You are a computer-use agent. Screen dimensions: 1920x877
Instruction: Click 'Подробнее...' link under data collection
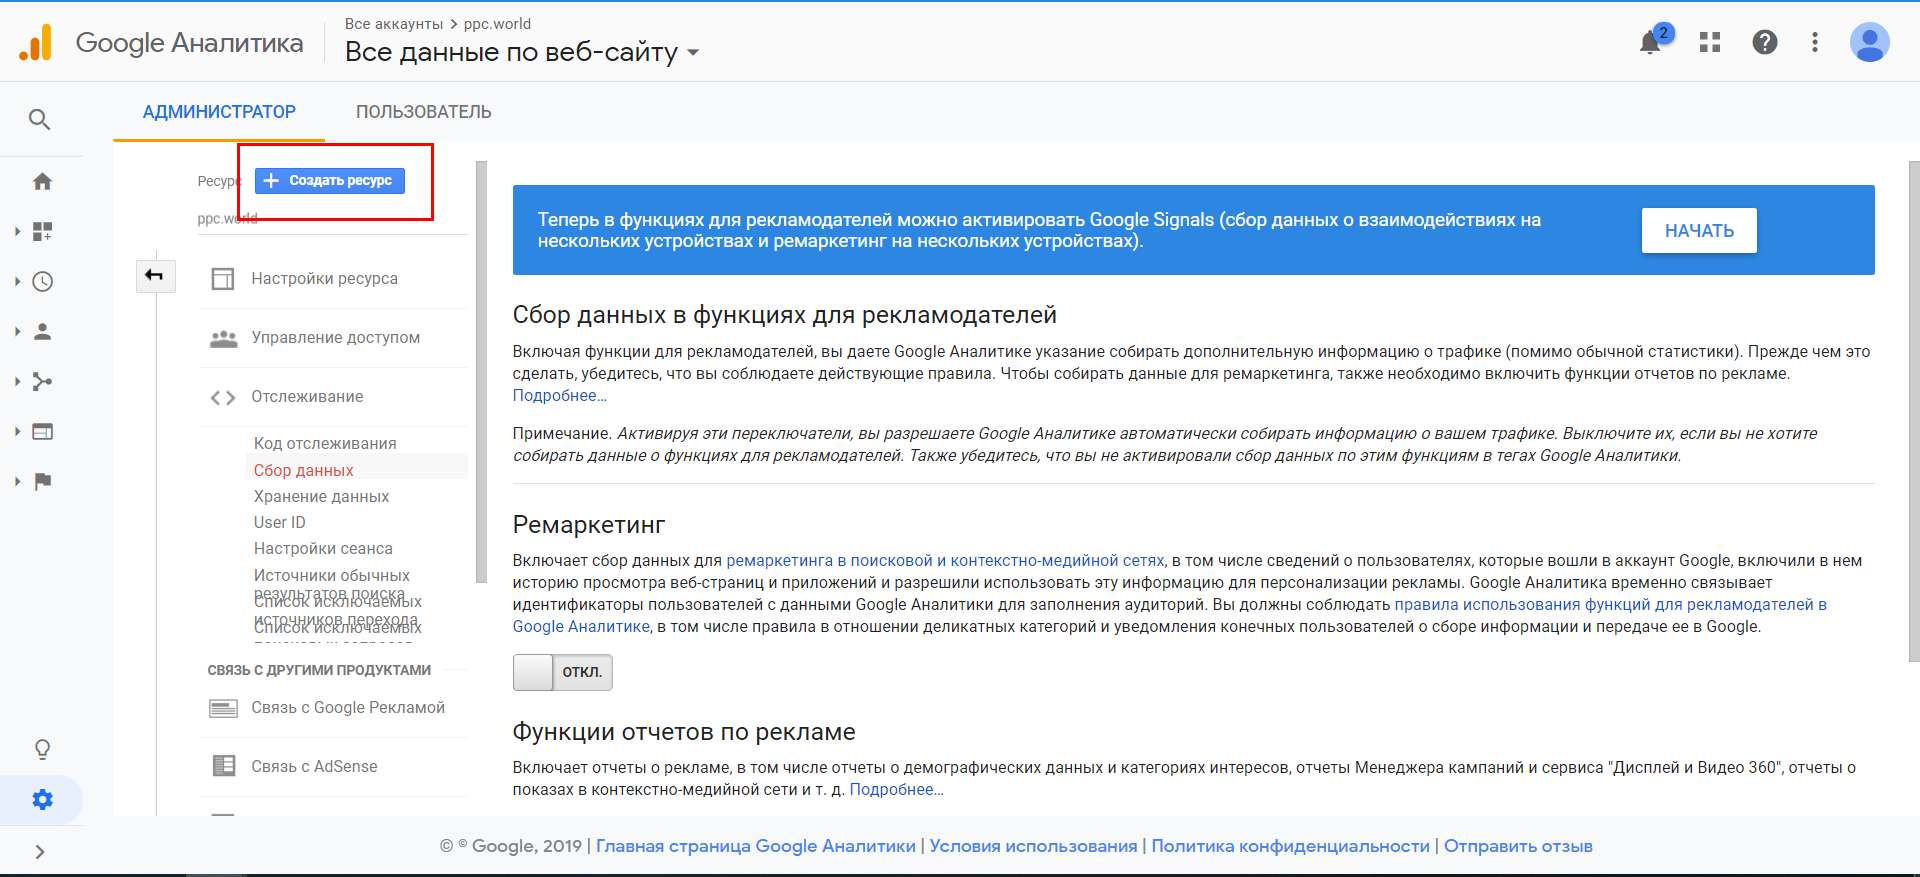pos(560,396)
